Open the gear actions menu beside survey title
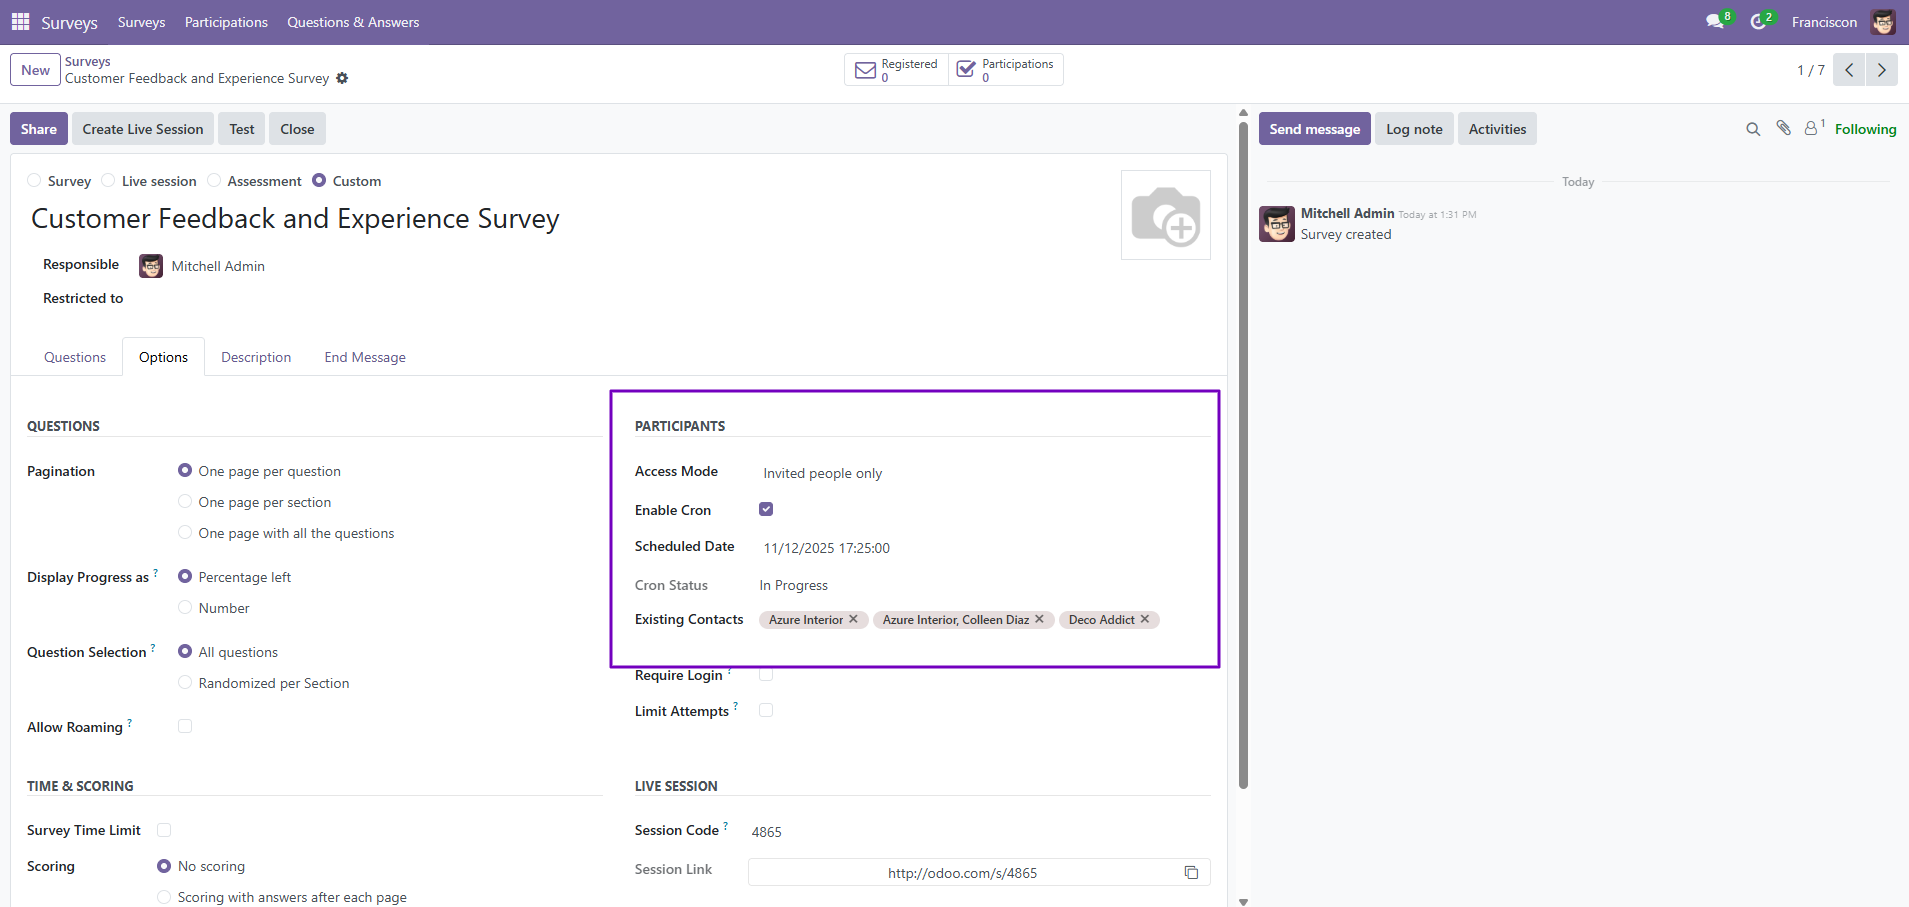1909x907 pixels. 342,78
